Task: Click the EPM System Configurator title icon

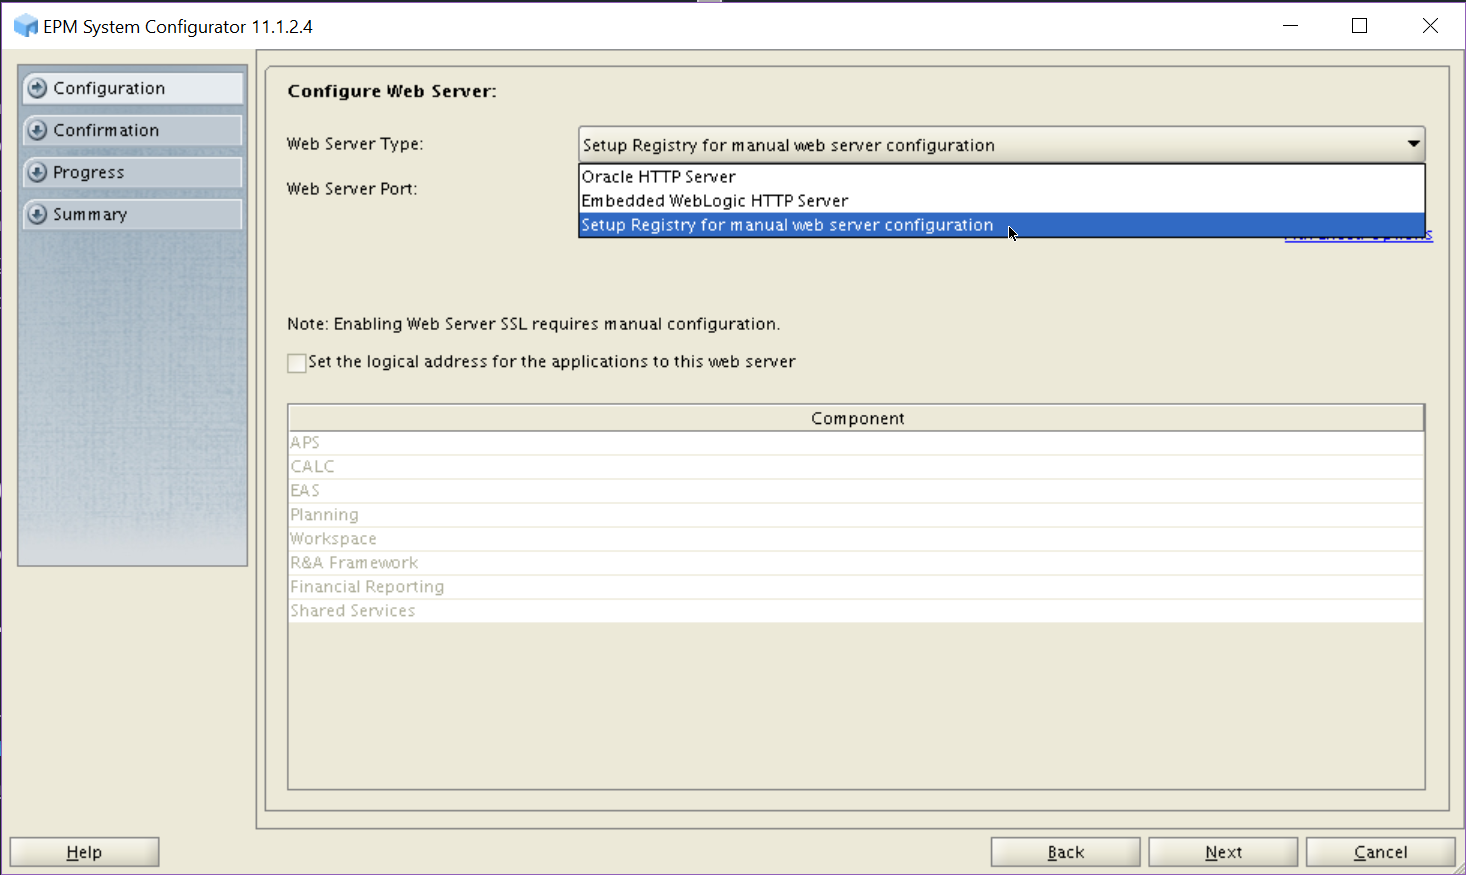Action: point(25,26)
